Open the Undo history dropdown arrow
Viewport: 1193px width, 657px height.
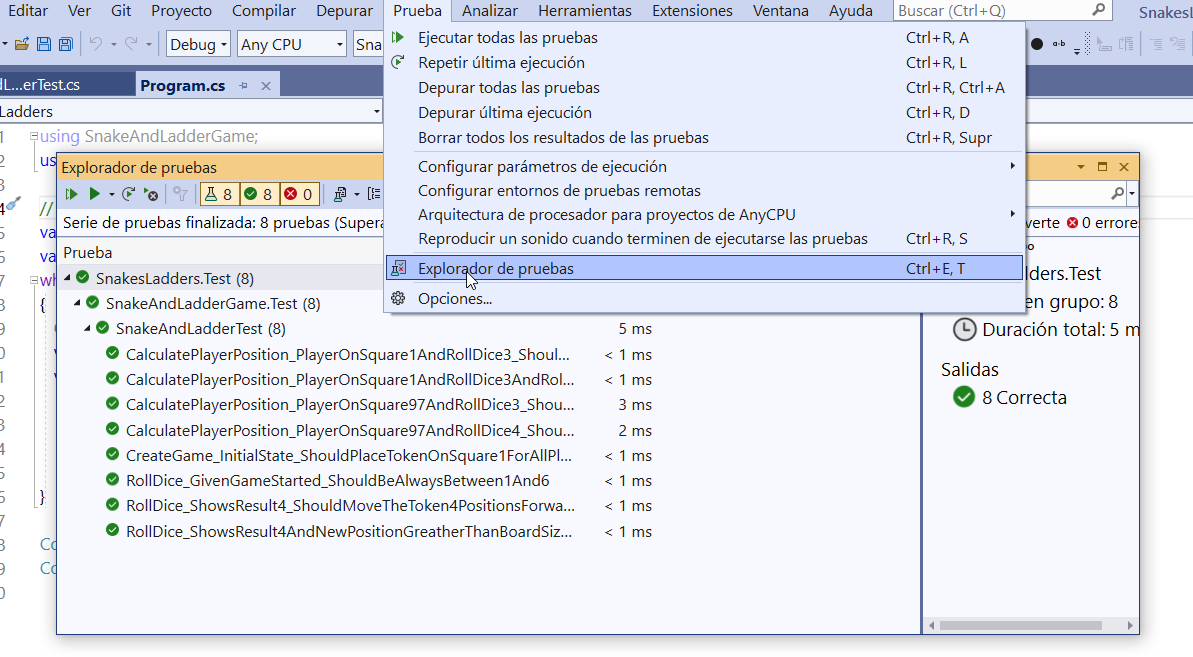[x=113, y=44]
